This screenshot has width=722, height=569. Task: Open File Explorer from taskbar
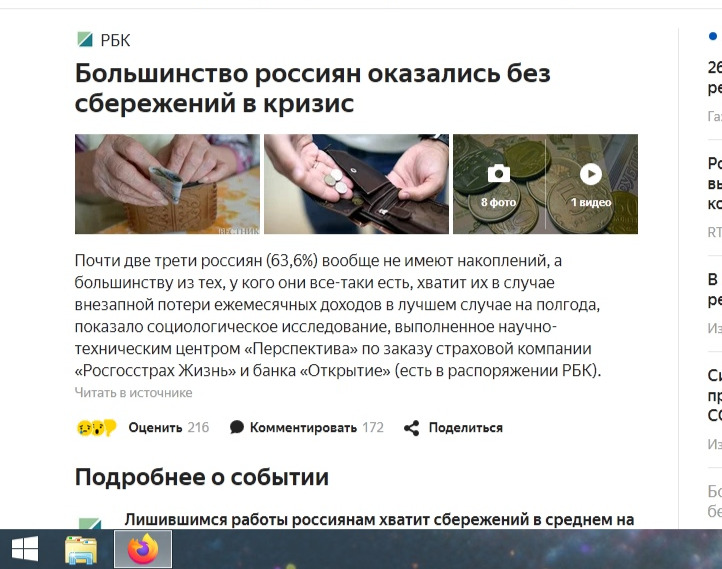[81, 550]
